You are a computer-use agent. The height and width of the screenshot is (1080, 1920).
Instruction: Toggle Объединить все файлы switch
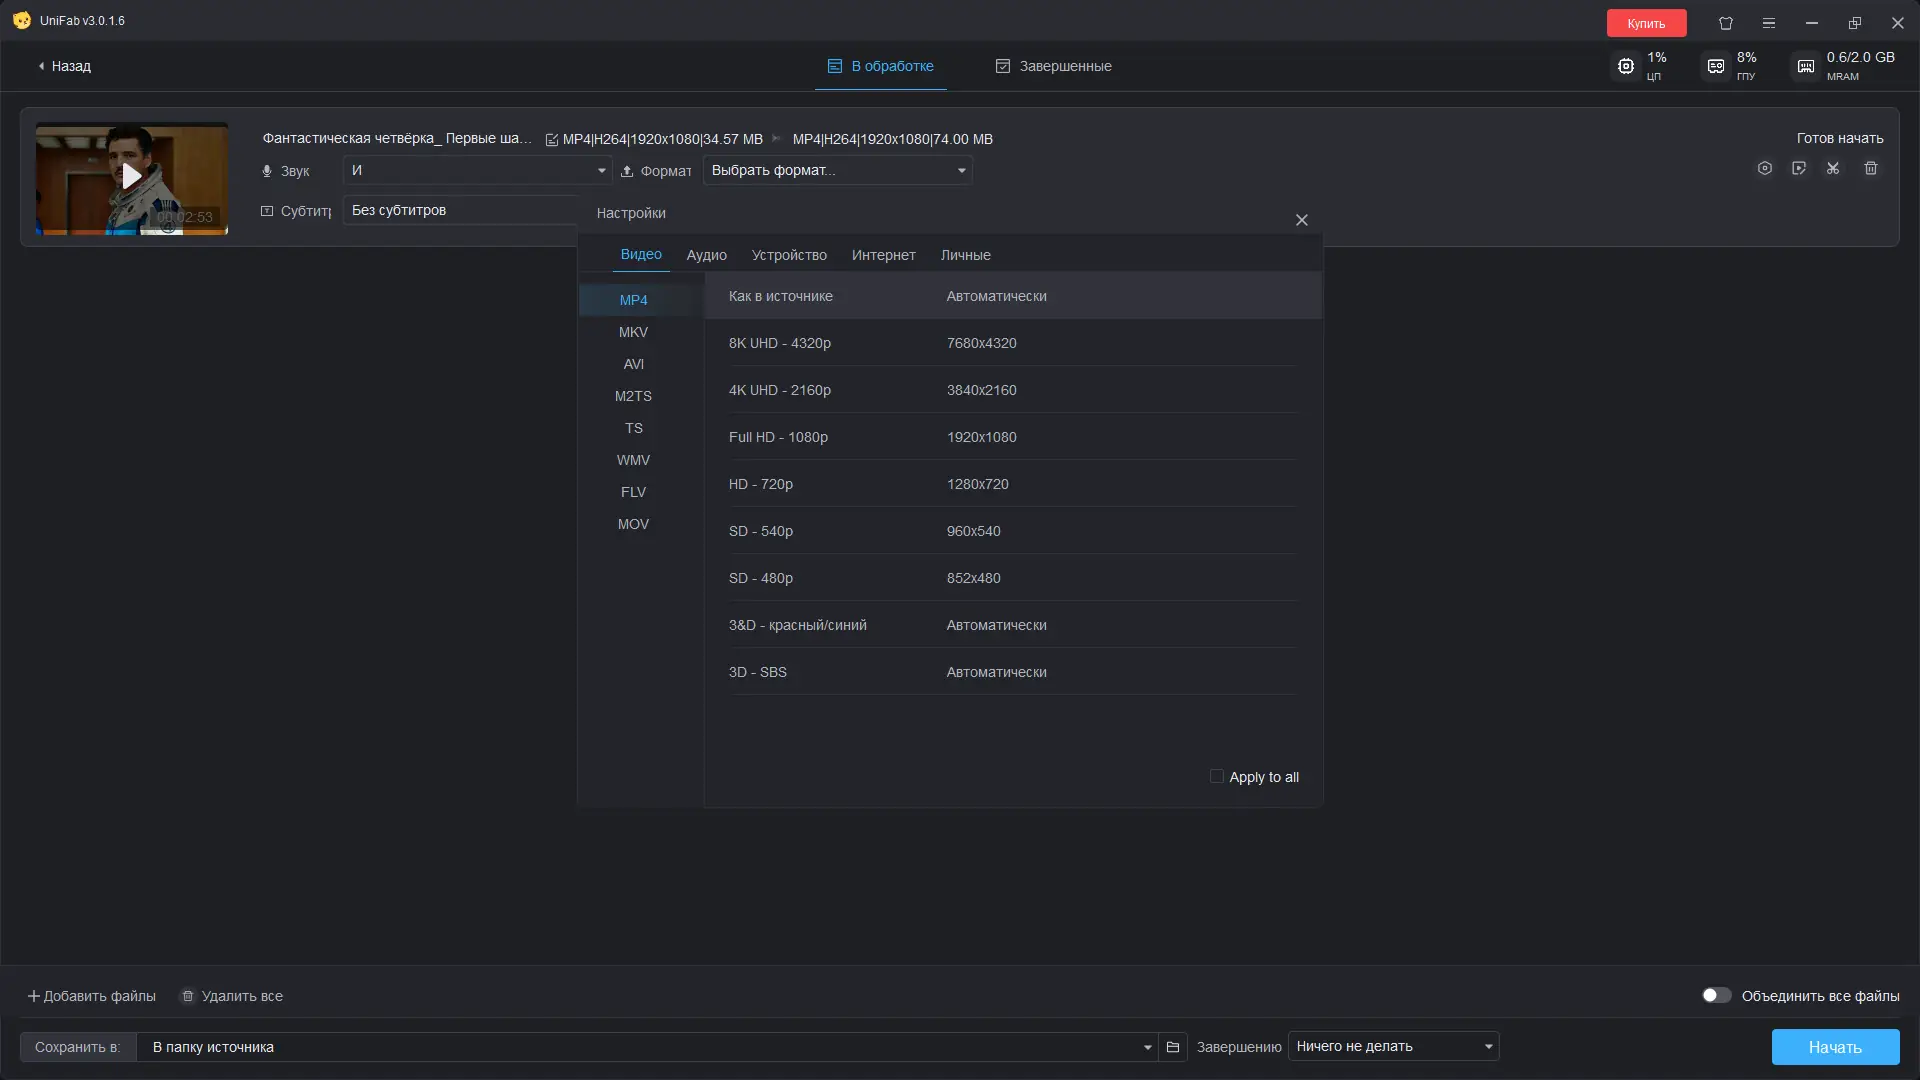click(x=1716, y=995)
